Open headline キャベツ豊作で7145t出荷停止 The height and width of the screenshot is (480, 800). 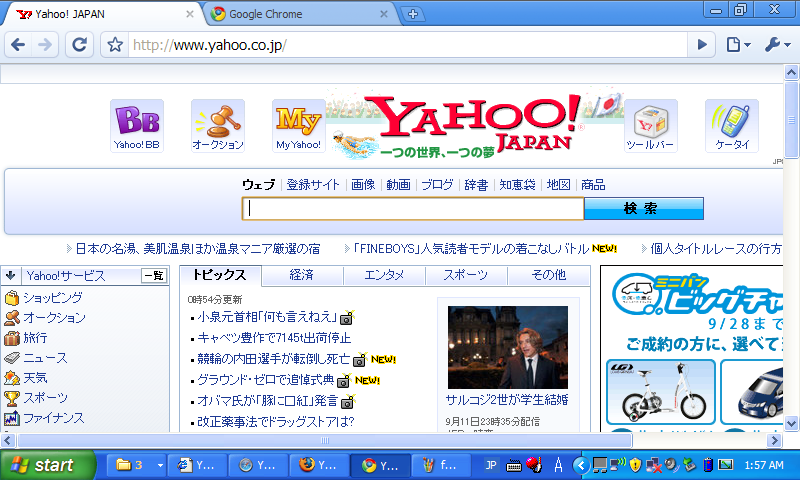pos(274,338)
